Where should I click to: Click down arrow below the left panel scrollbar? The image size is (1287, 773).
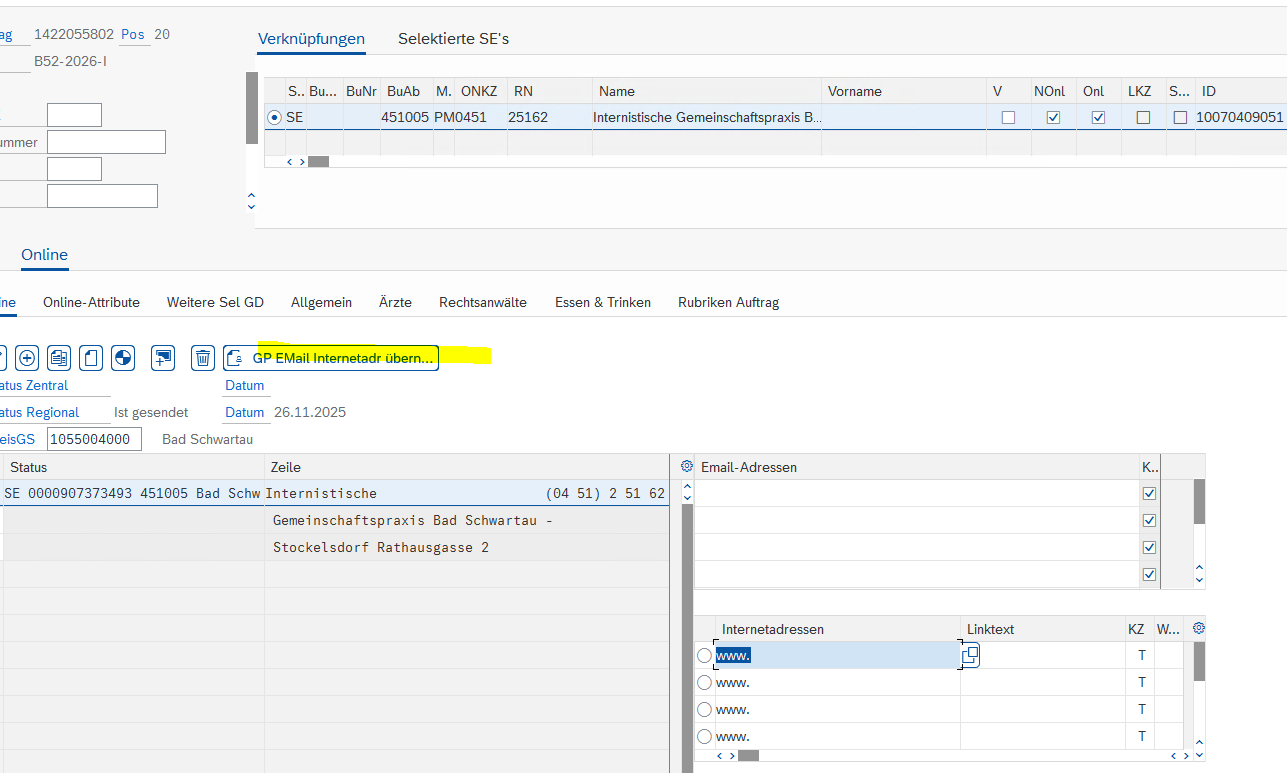click(x=251, y=207)
